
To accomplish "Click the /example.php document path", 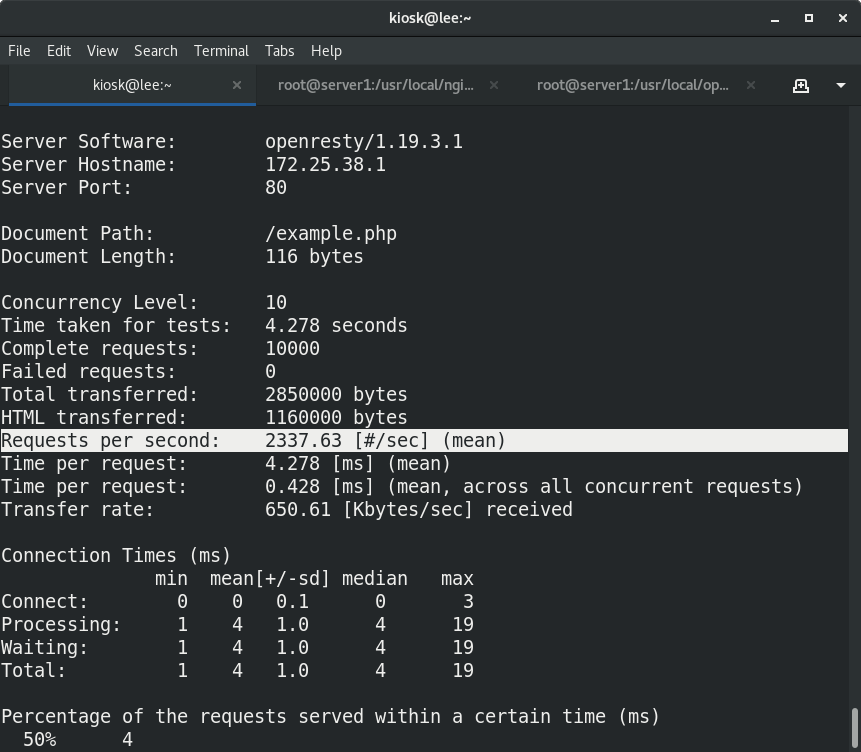I will pyautogui.click(x=331, y=234).
